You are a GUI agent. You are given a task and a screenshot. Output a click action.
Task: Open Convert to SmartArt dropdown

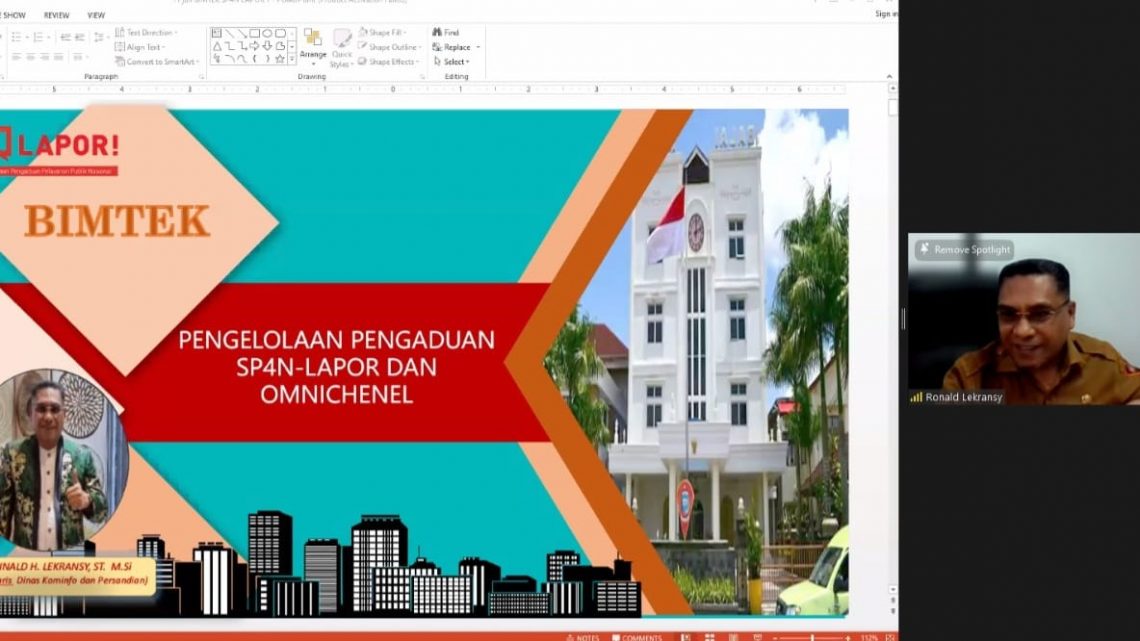[x=157, y=62]
